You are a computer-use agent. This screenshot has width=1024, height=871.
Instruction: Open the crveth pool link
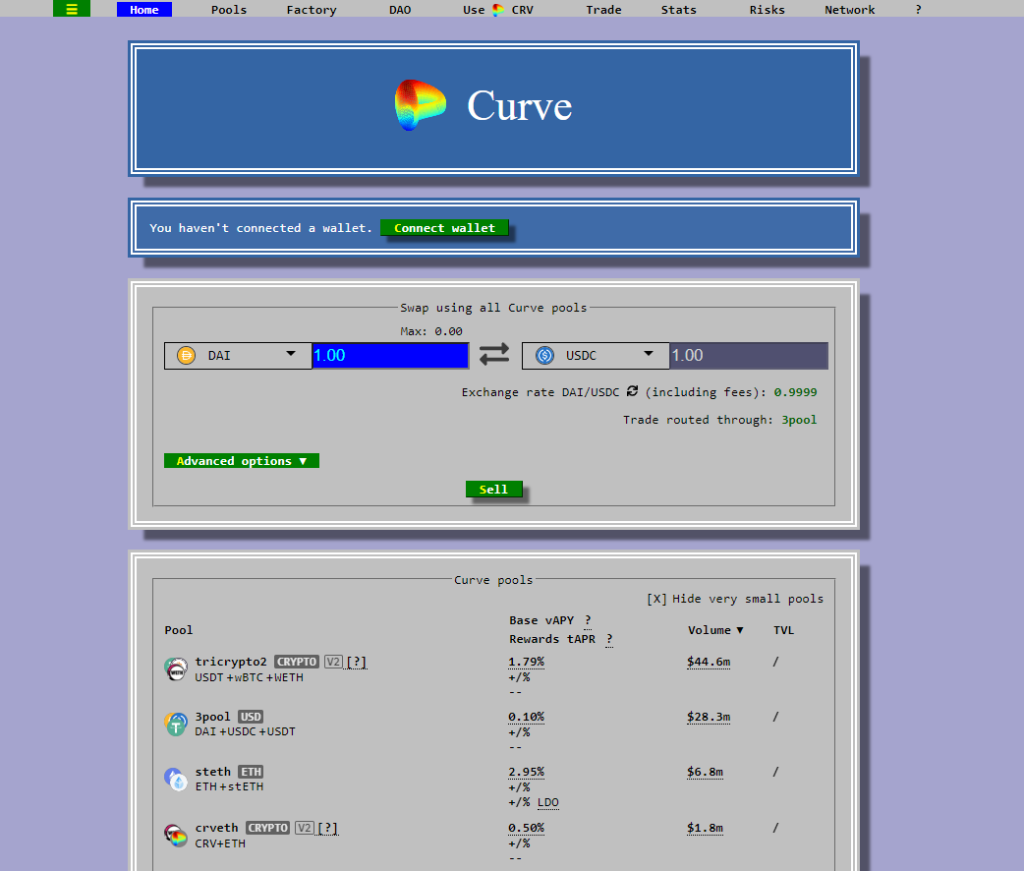point(217,828)
